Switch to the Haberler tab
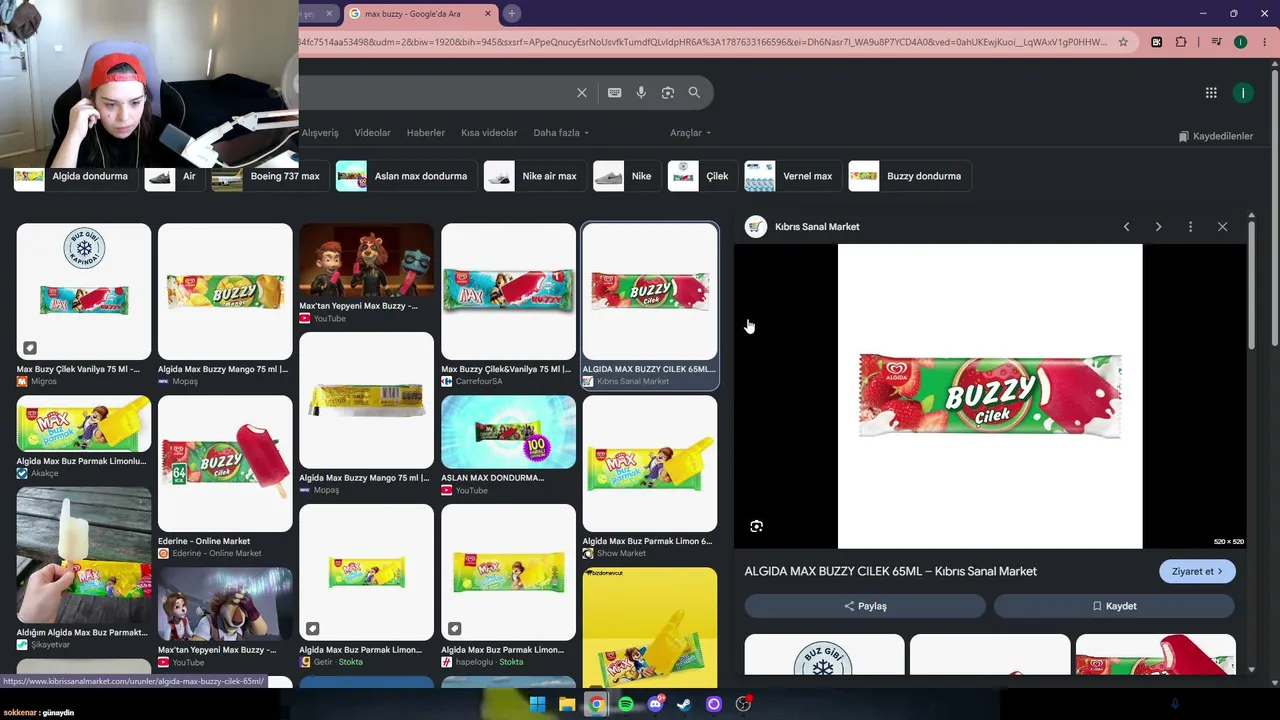 tap(426, 133)
